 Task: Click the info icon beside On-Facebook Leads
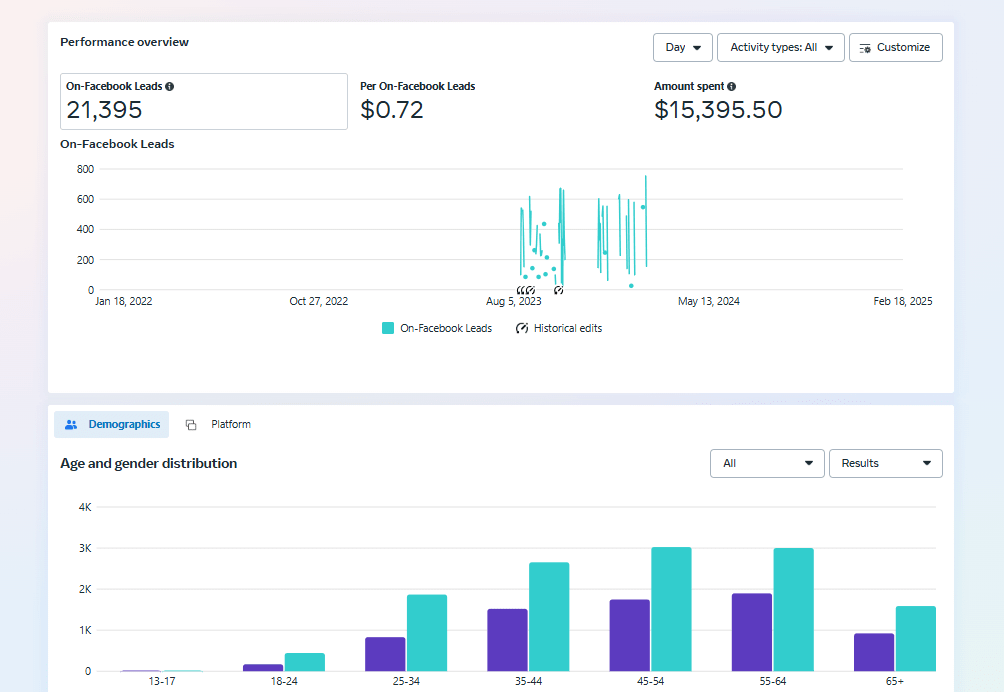[170, 87]
